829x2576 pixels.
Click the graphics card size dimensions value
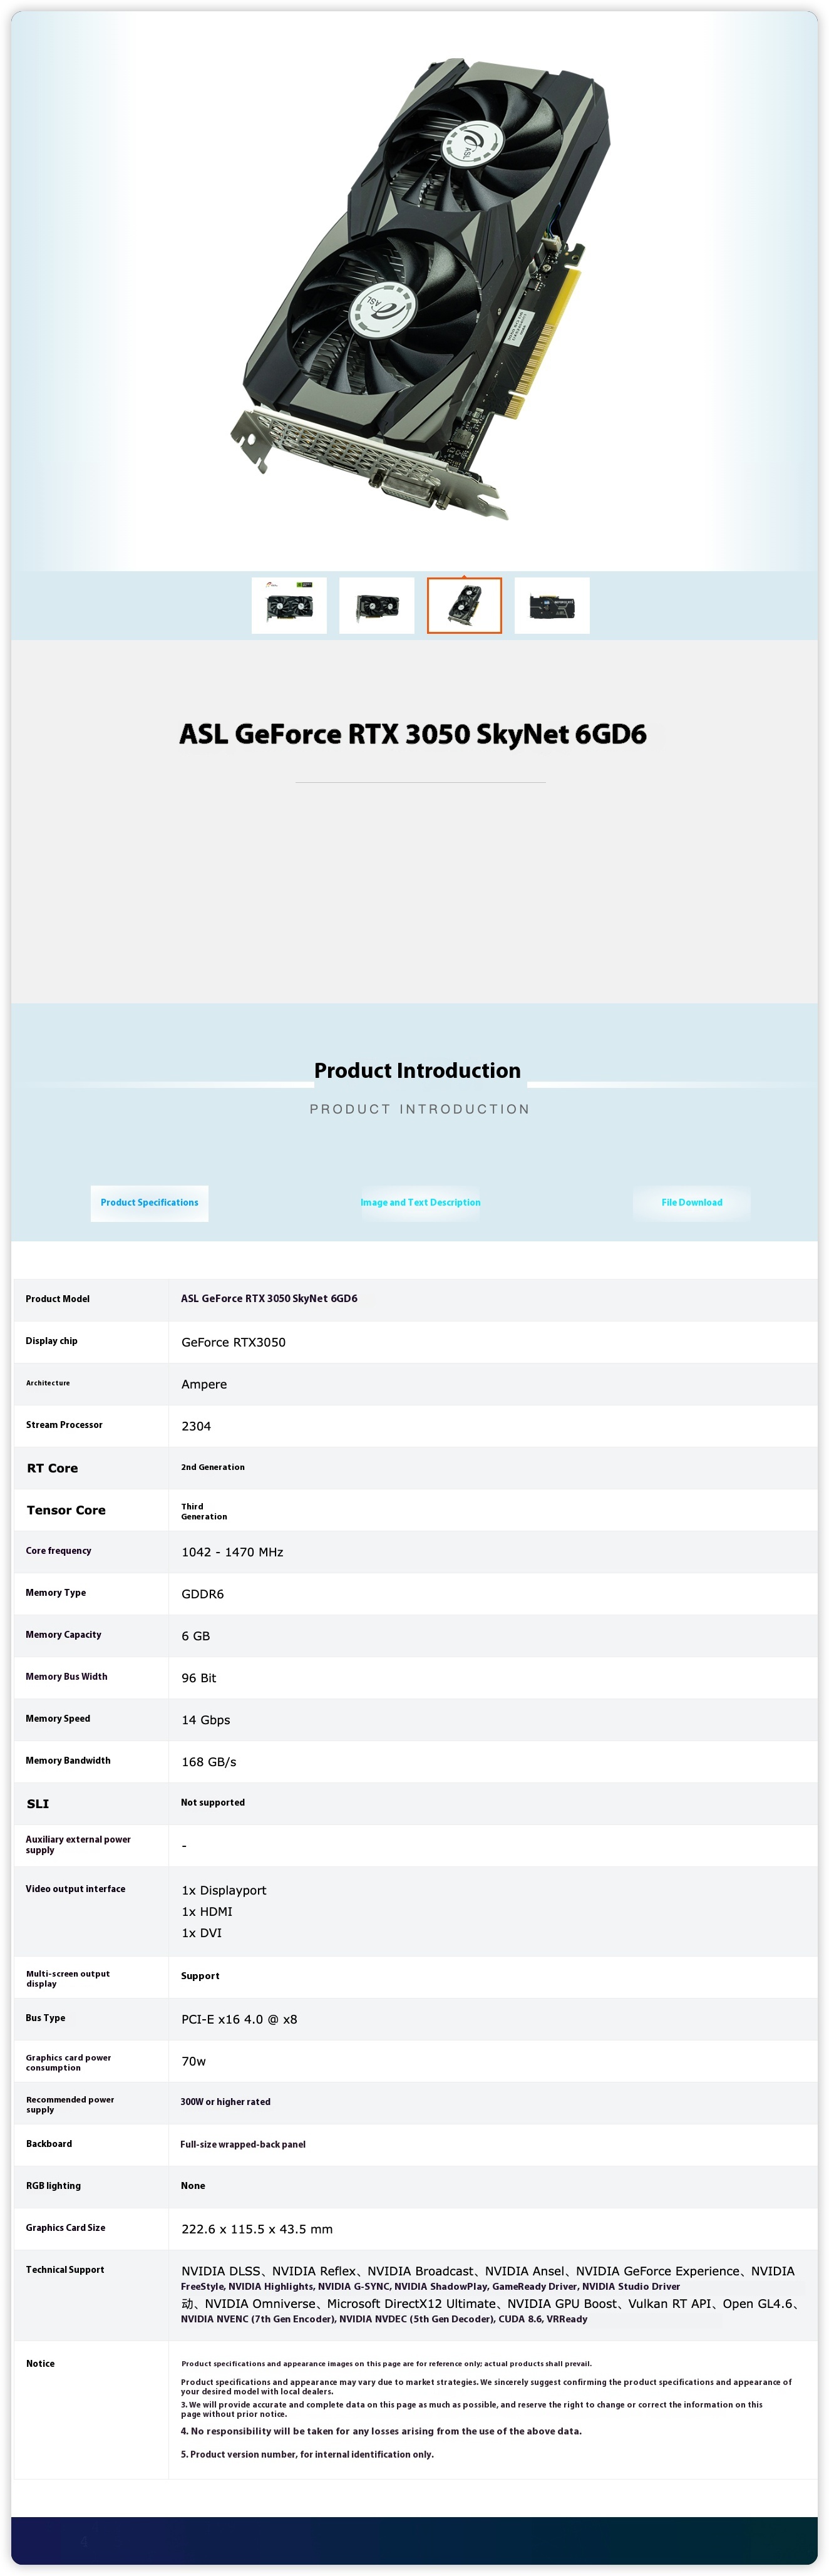[x=257, y=2229]
